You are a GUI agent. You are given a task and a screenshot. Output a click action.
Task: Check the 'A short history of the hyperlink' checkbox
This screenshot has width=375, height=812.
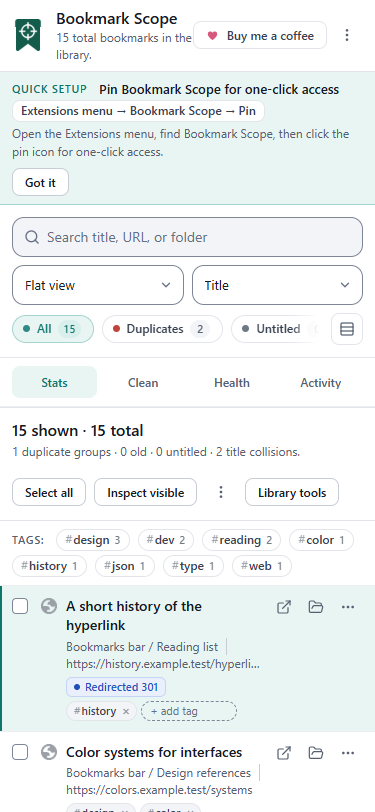pyautogui.click(x=20, y=606)
